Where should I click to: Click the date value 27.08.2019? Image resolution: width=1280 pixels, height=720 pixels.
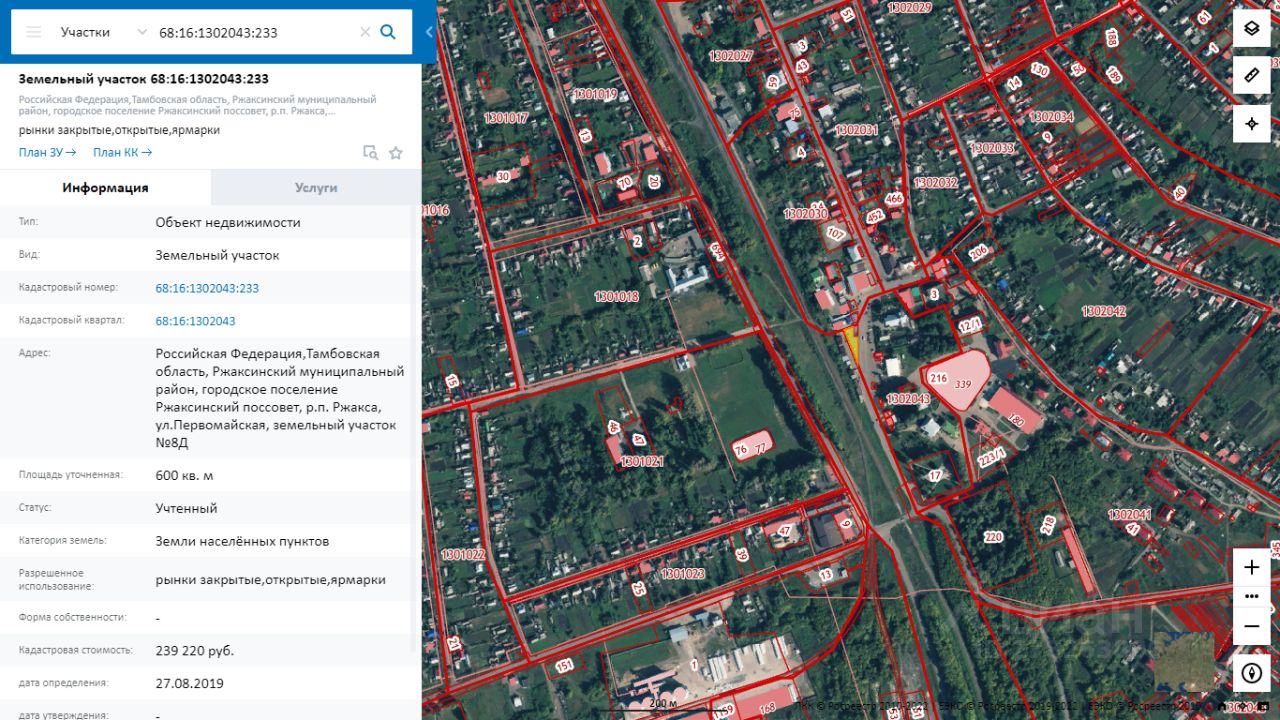tap(189, 684)
